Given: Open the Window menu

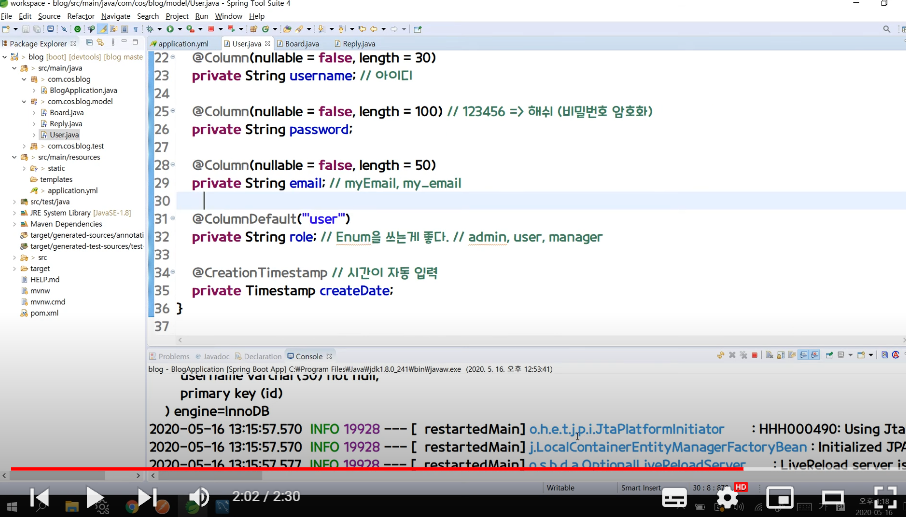Looking at the screenshot, I should [x=228, y=16].
